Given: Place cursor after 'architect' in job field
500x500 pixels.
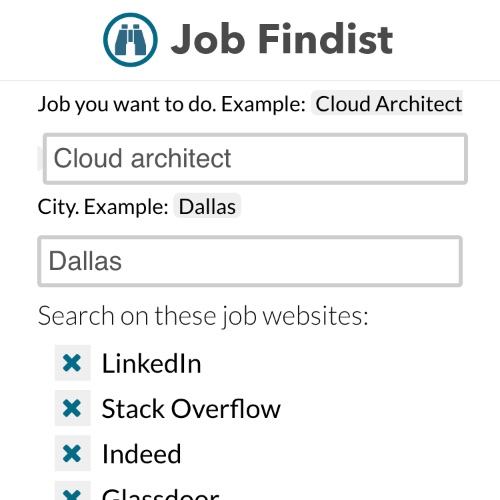Looking at the screenshot, I should click(x=232, y=158).
